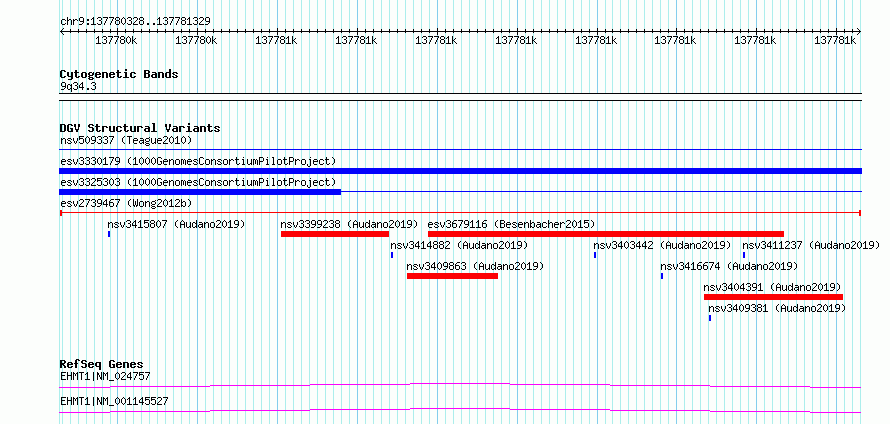
Task: Click the nsv3404391 (Audano2019) label
Action: [772, 287]
